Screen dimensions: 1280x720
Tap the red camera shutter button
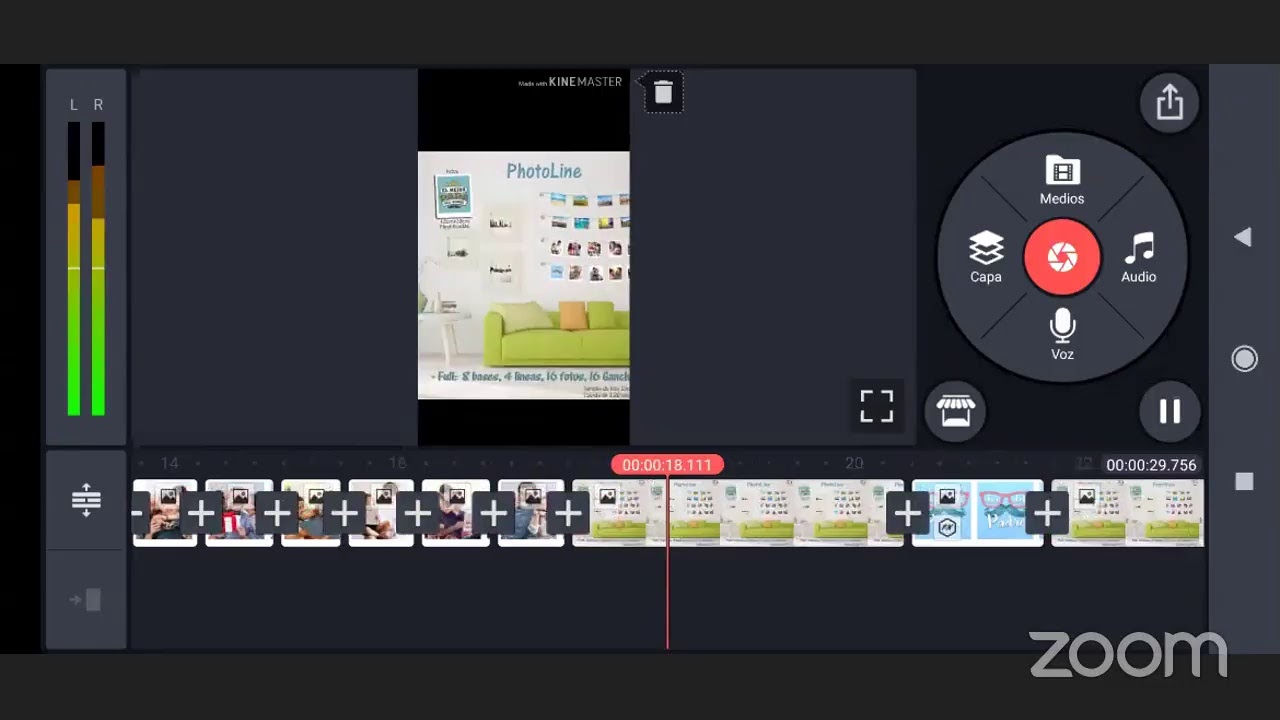pos(1062,257)
